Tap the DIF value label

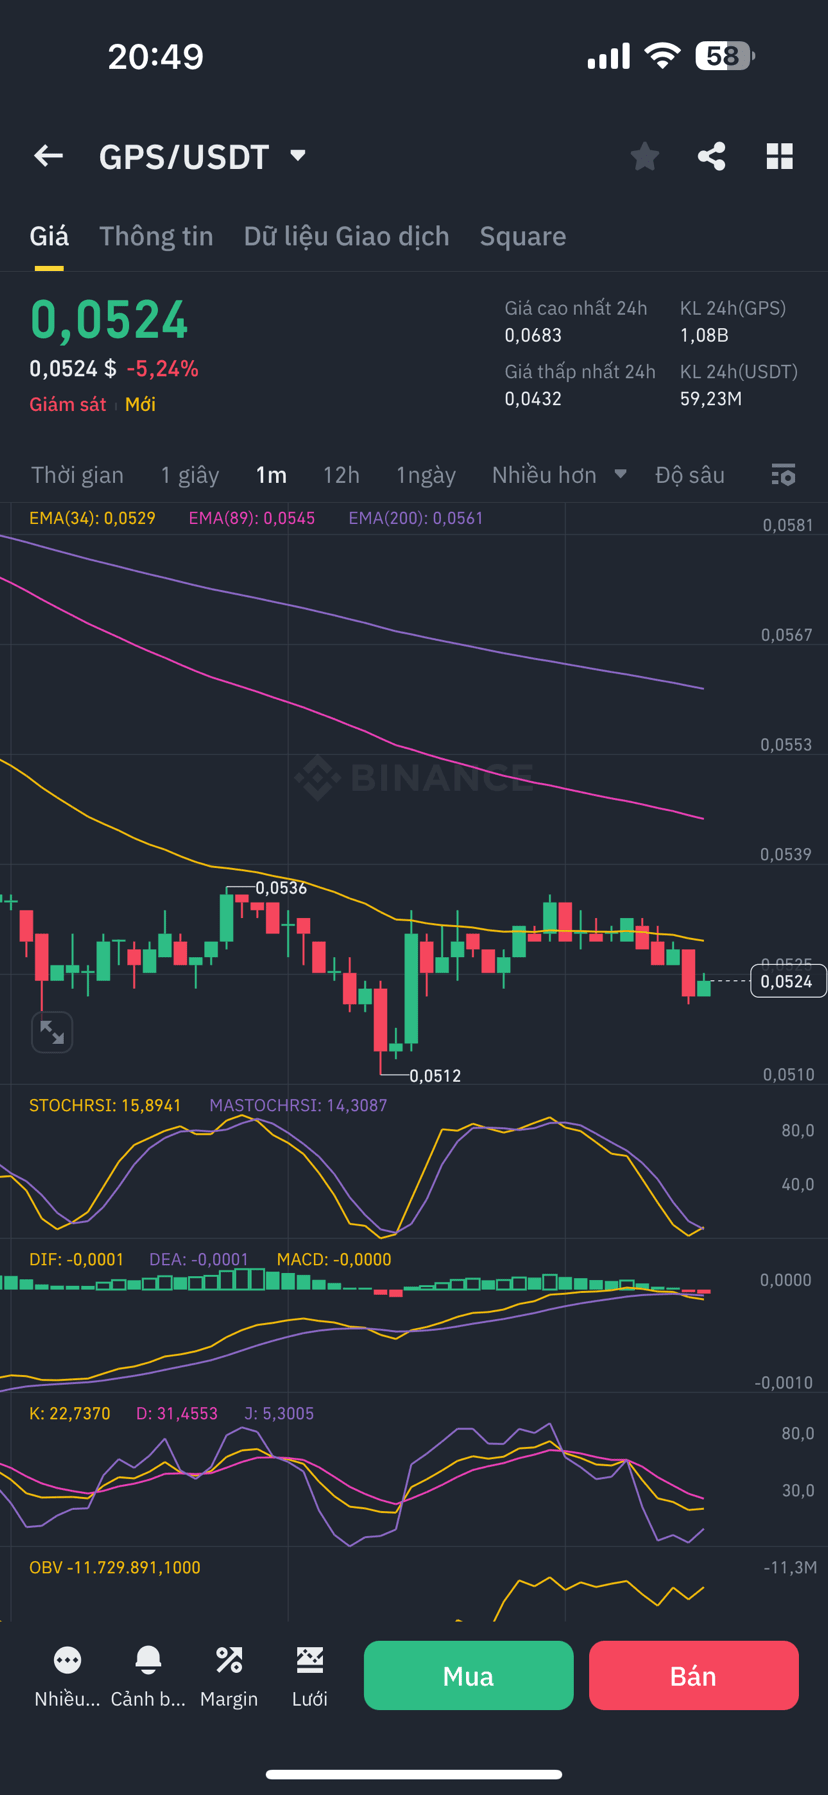tap(77, 1260)
